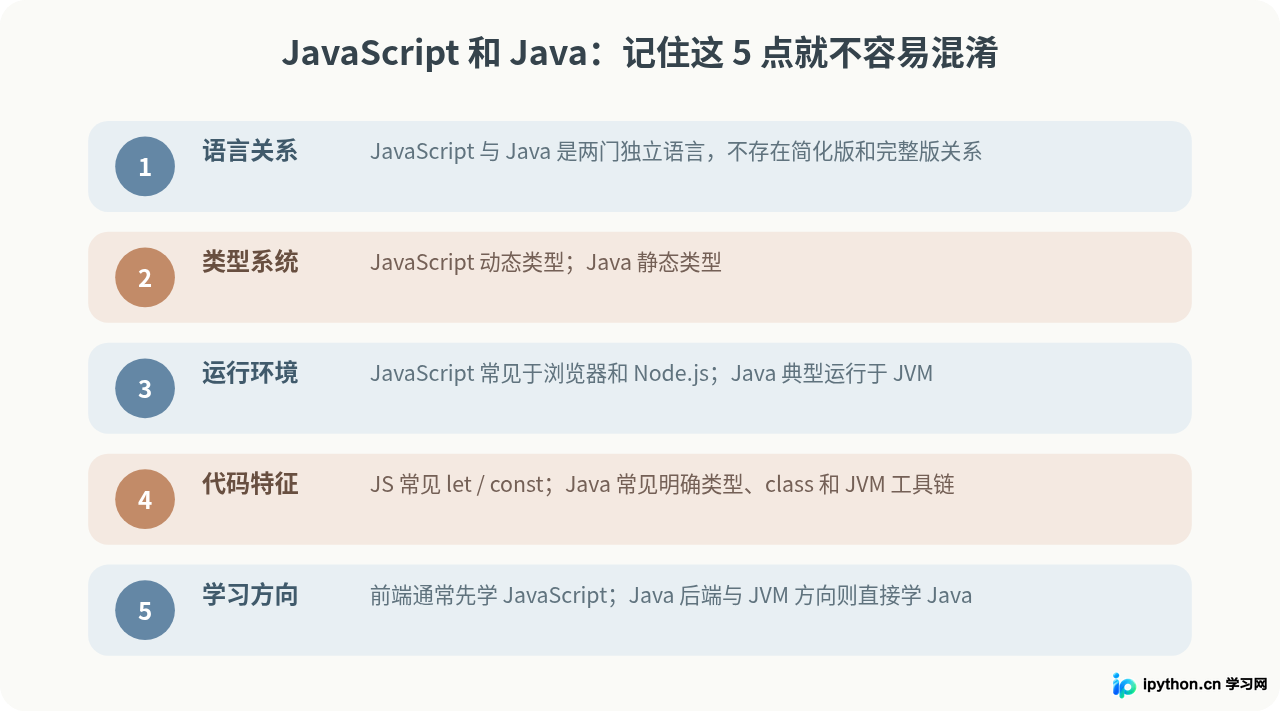This screenshot has width=1280, height=712.
Task: Click the "运行环境" heading
Action: click(250, 373)
